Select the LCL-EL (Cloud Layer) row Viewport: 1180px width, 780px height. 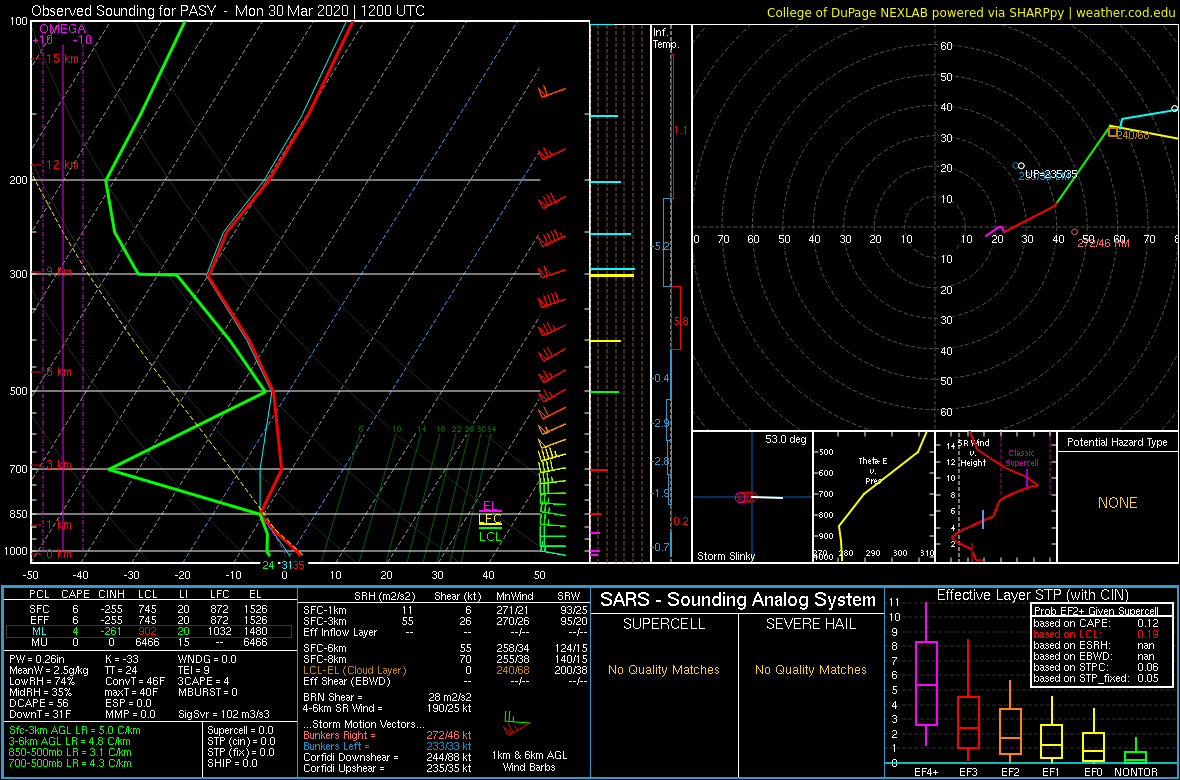tap(445, 670)
